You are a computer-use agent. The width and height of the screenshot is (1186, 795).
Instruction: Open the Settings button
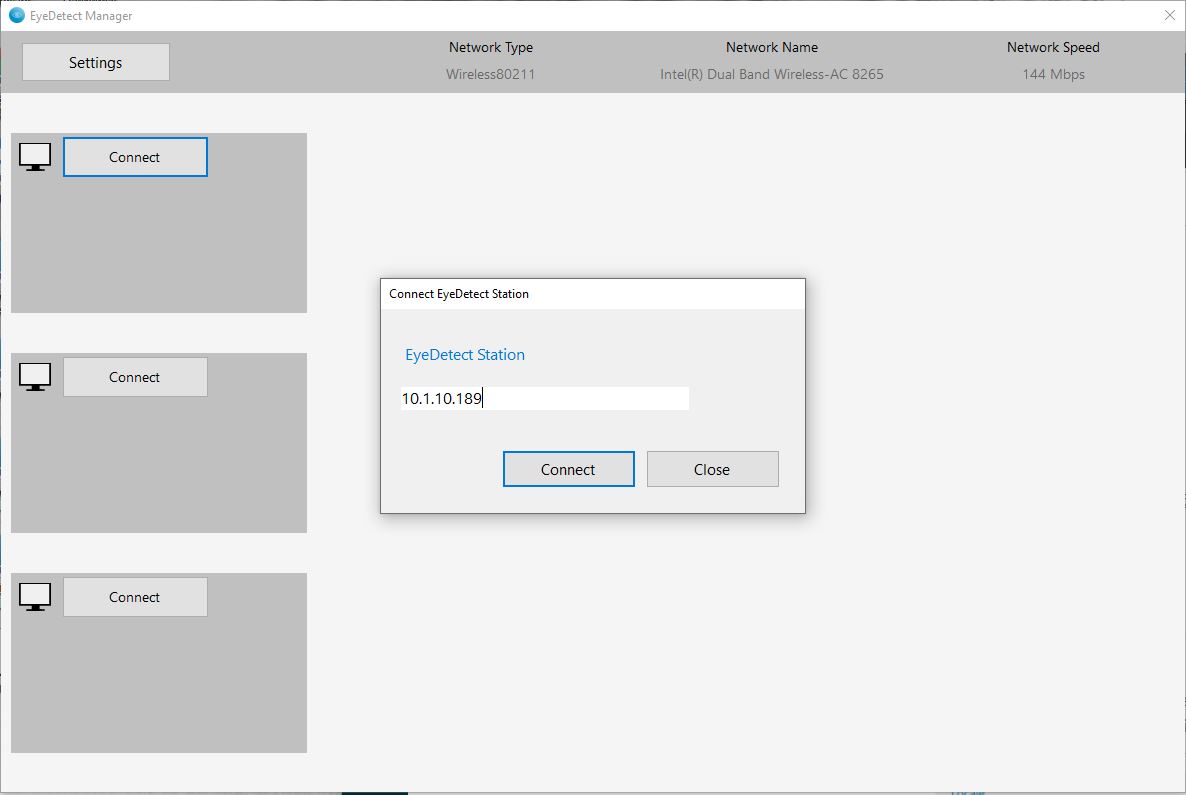pyautogui.click(x=95, y=62)
